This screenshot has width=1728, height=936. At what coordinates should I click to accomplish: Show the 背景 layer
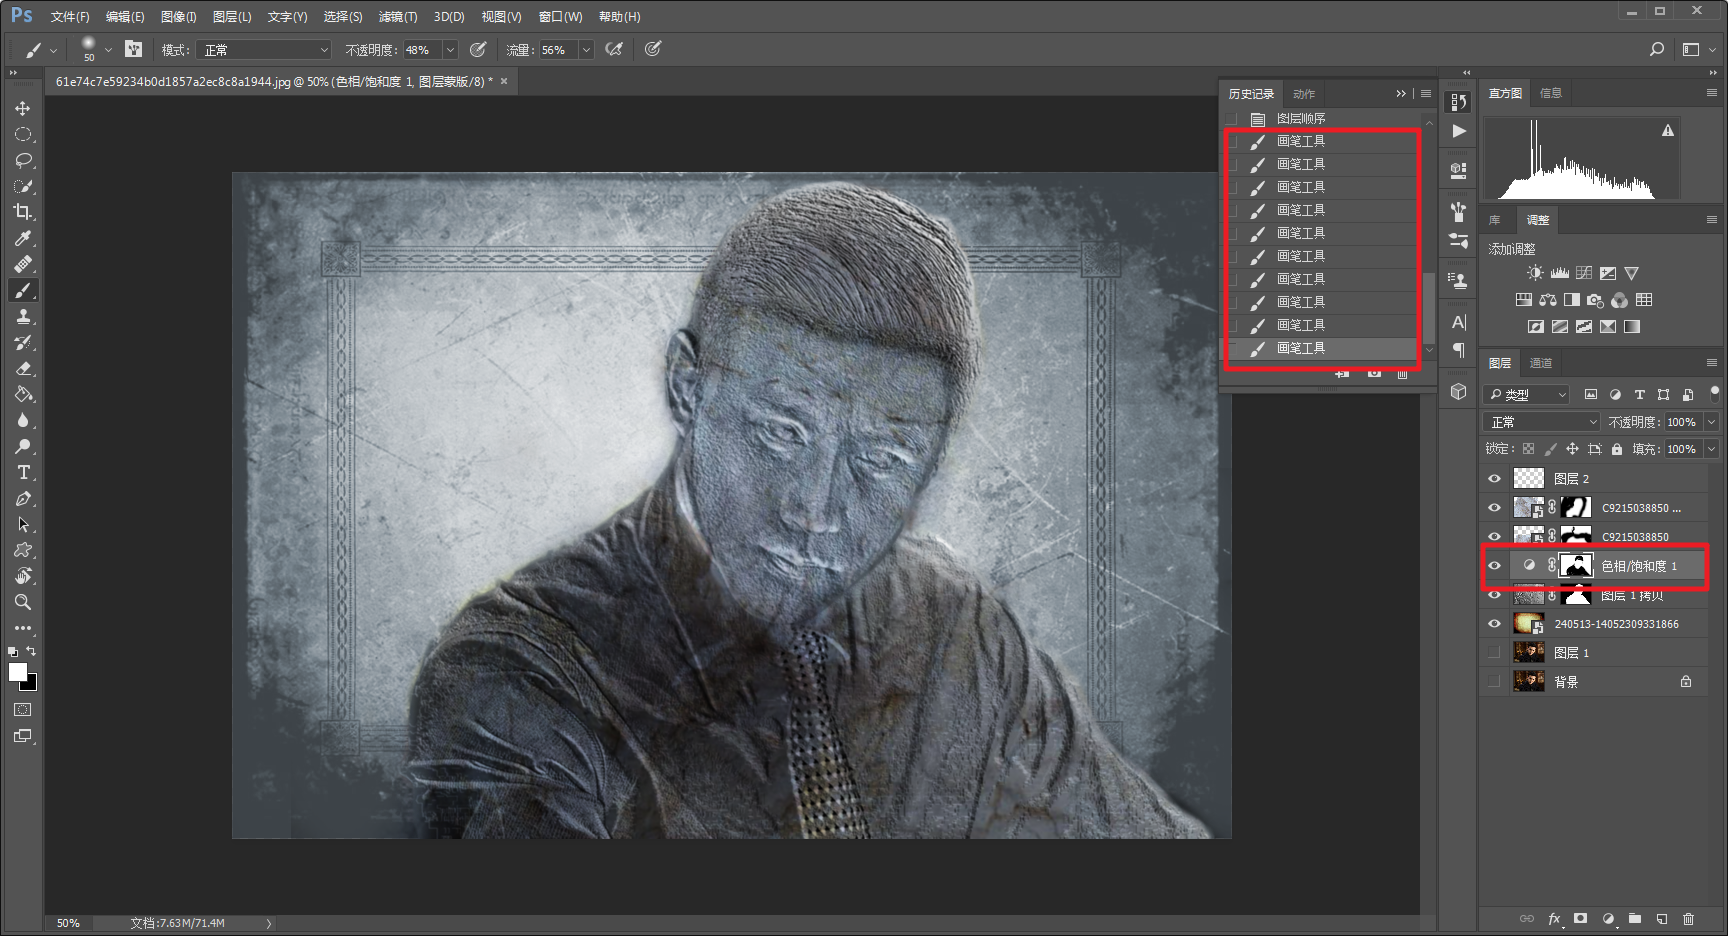[x=1495, y=682]
